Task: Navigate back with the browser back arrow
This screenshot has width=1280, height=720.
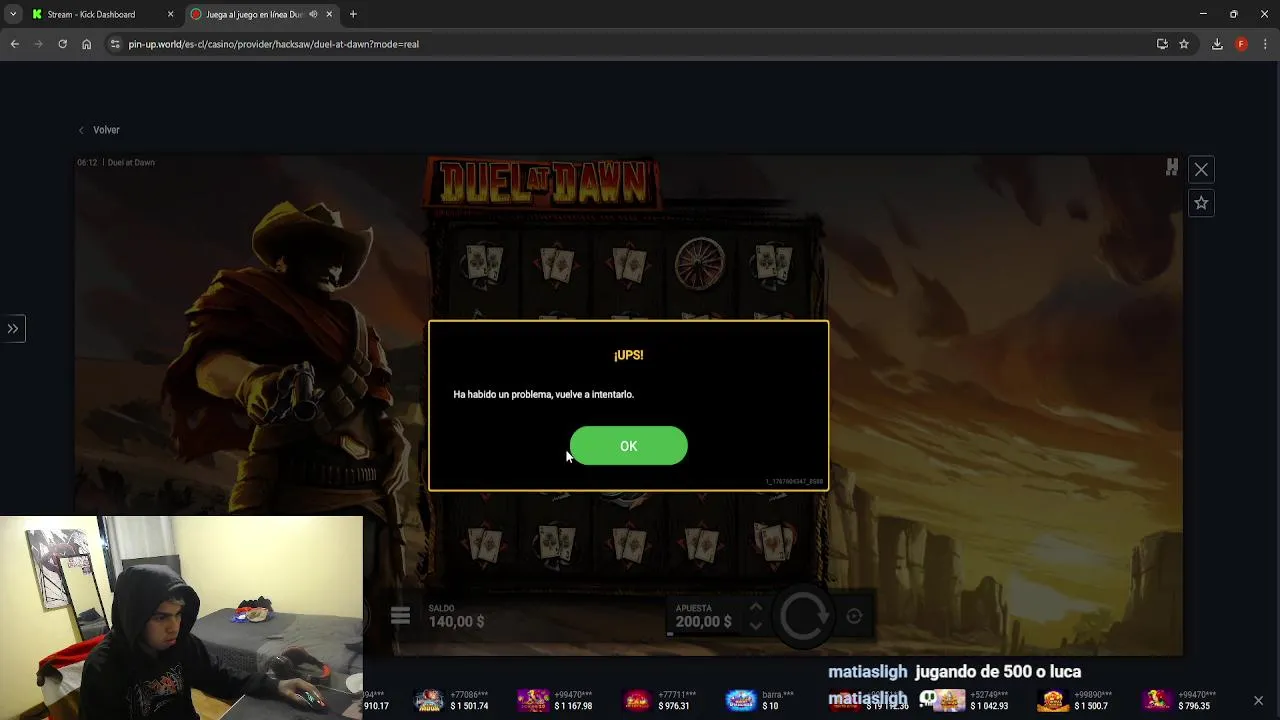Action: click(14, 44)
